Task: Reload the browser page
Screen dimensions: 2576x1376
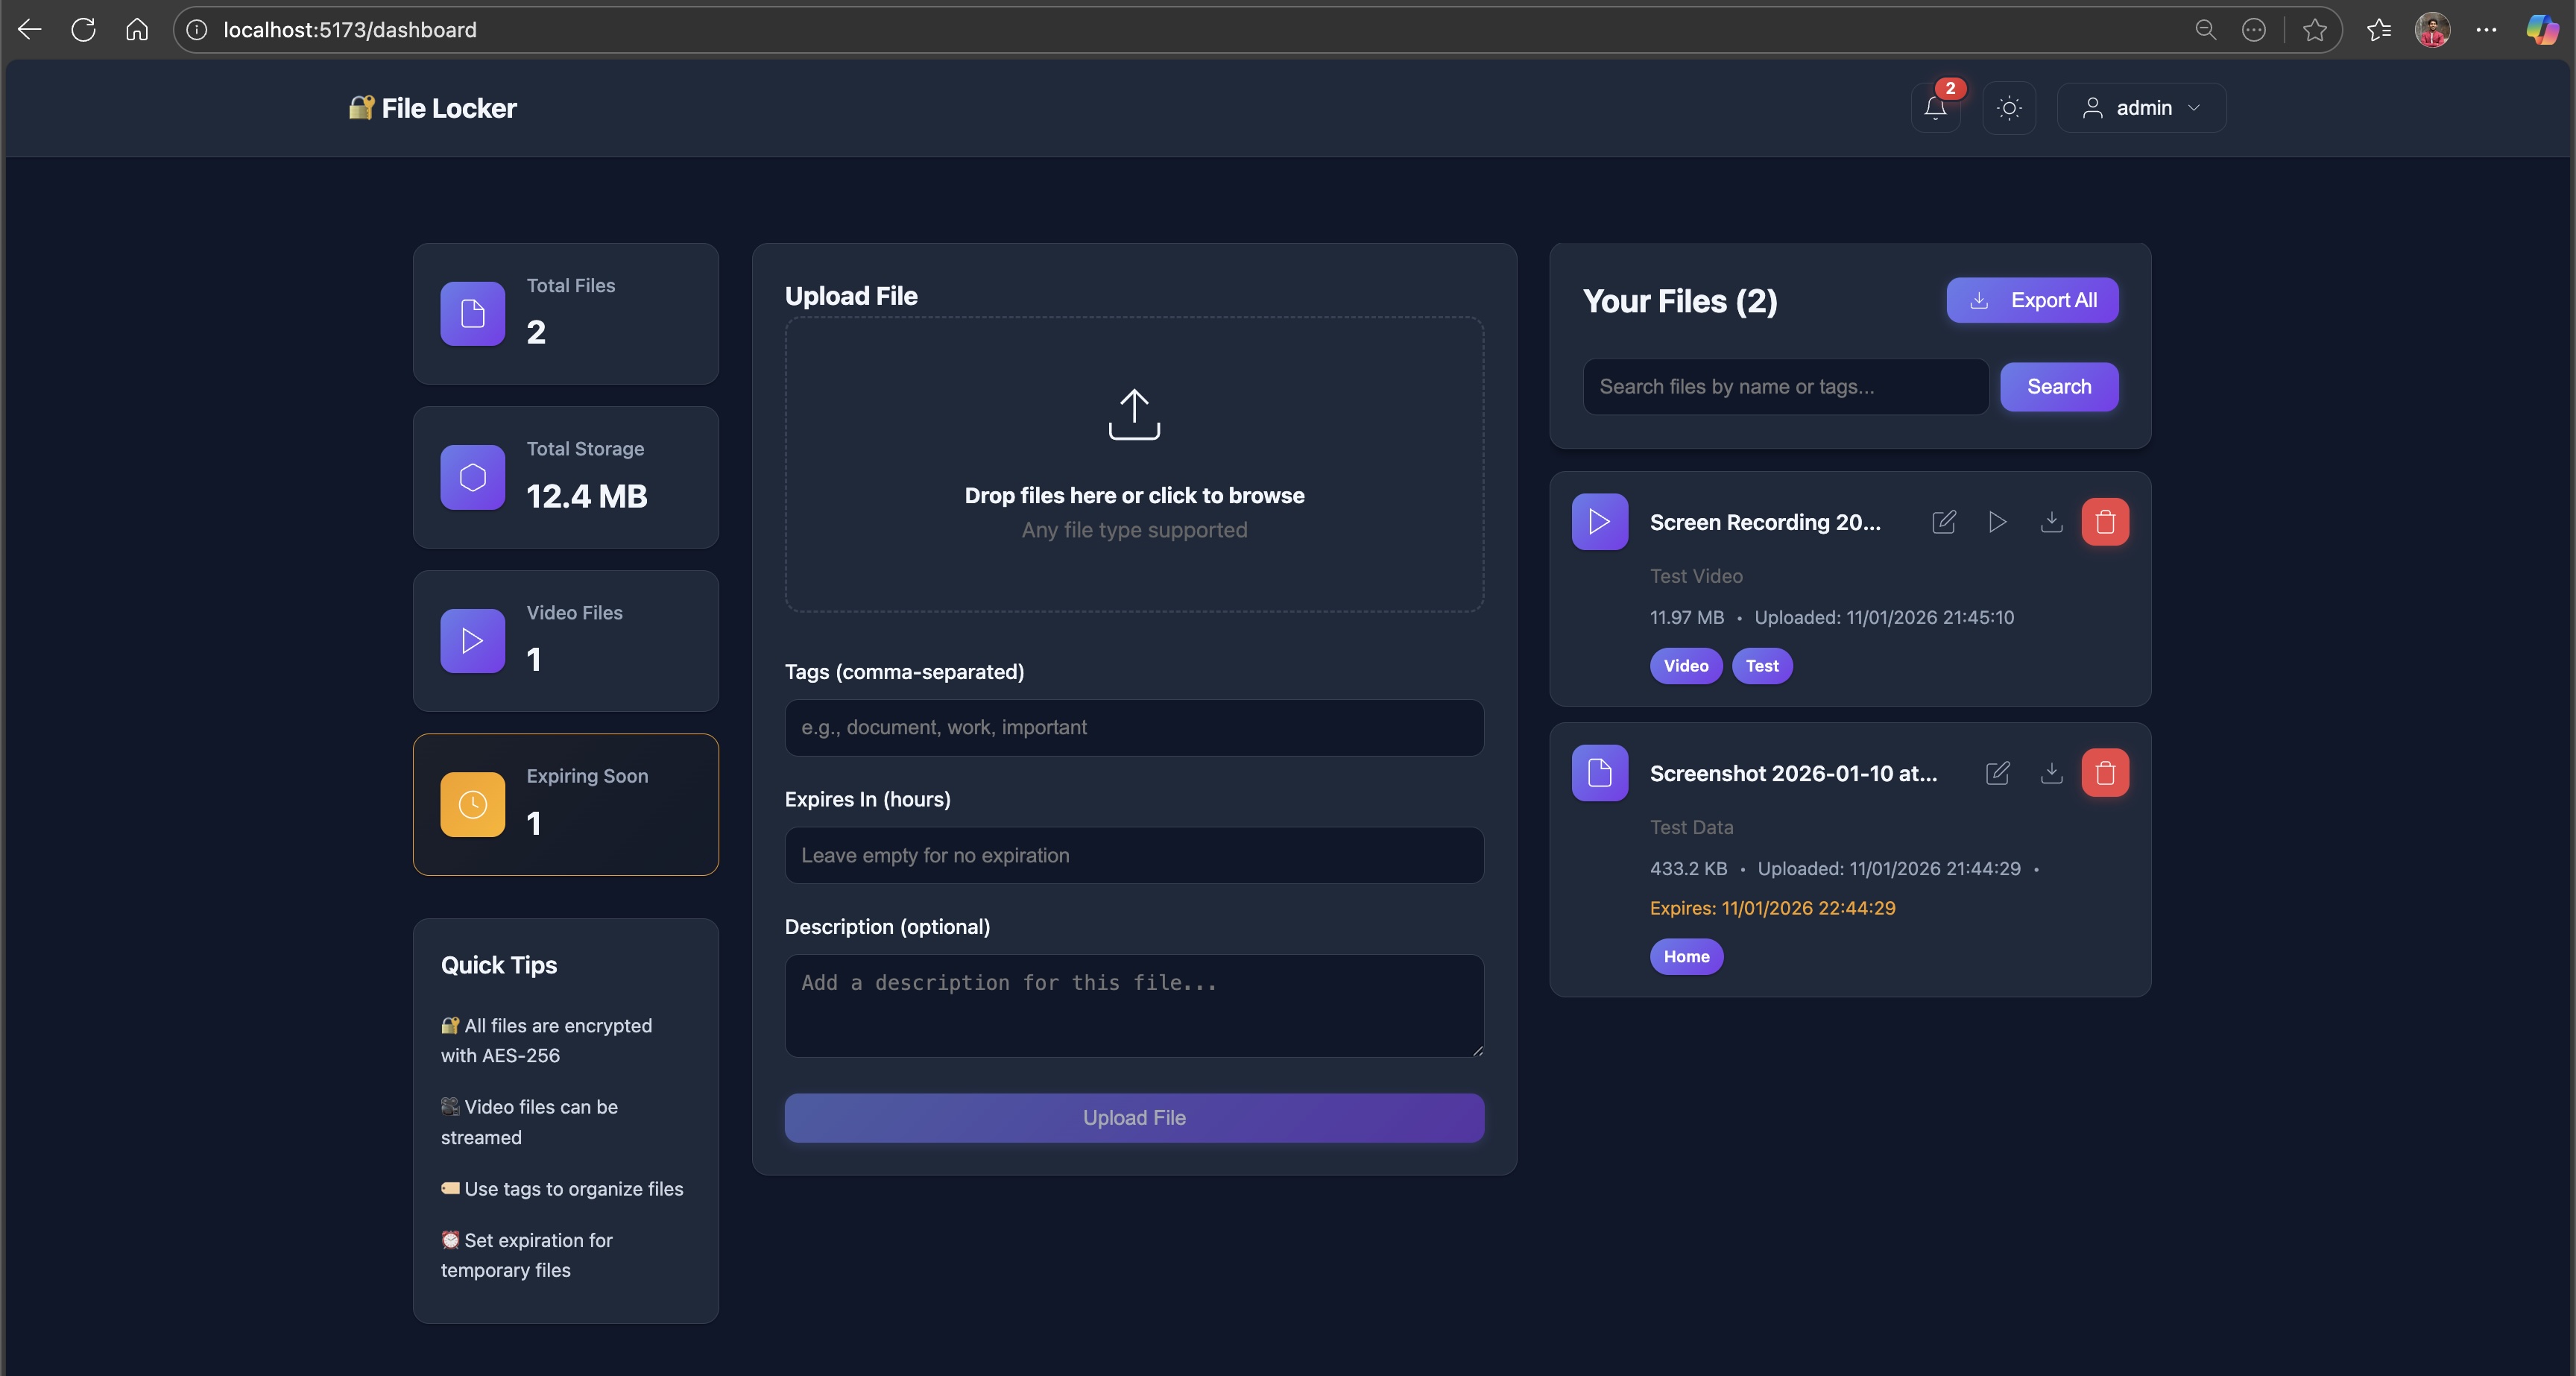Action: click(x=83, y=30)
